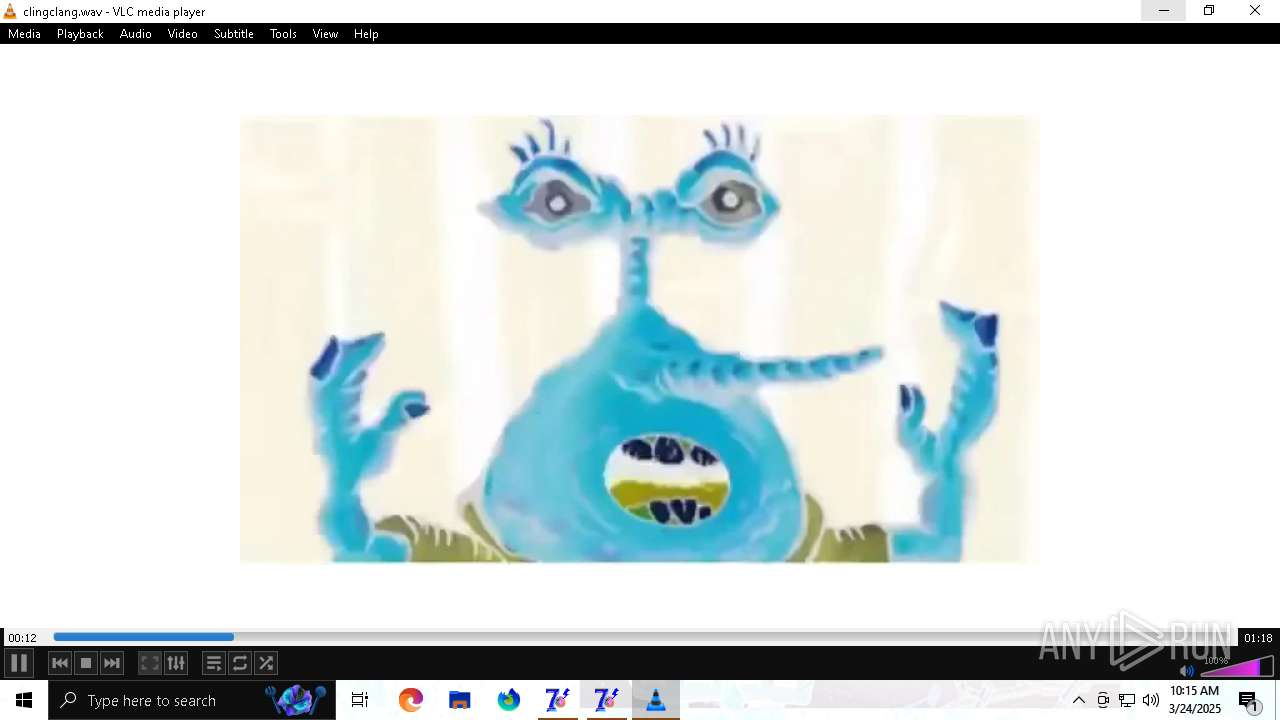Jump to previous media track

pos(60,663)
